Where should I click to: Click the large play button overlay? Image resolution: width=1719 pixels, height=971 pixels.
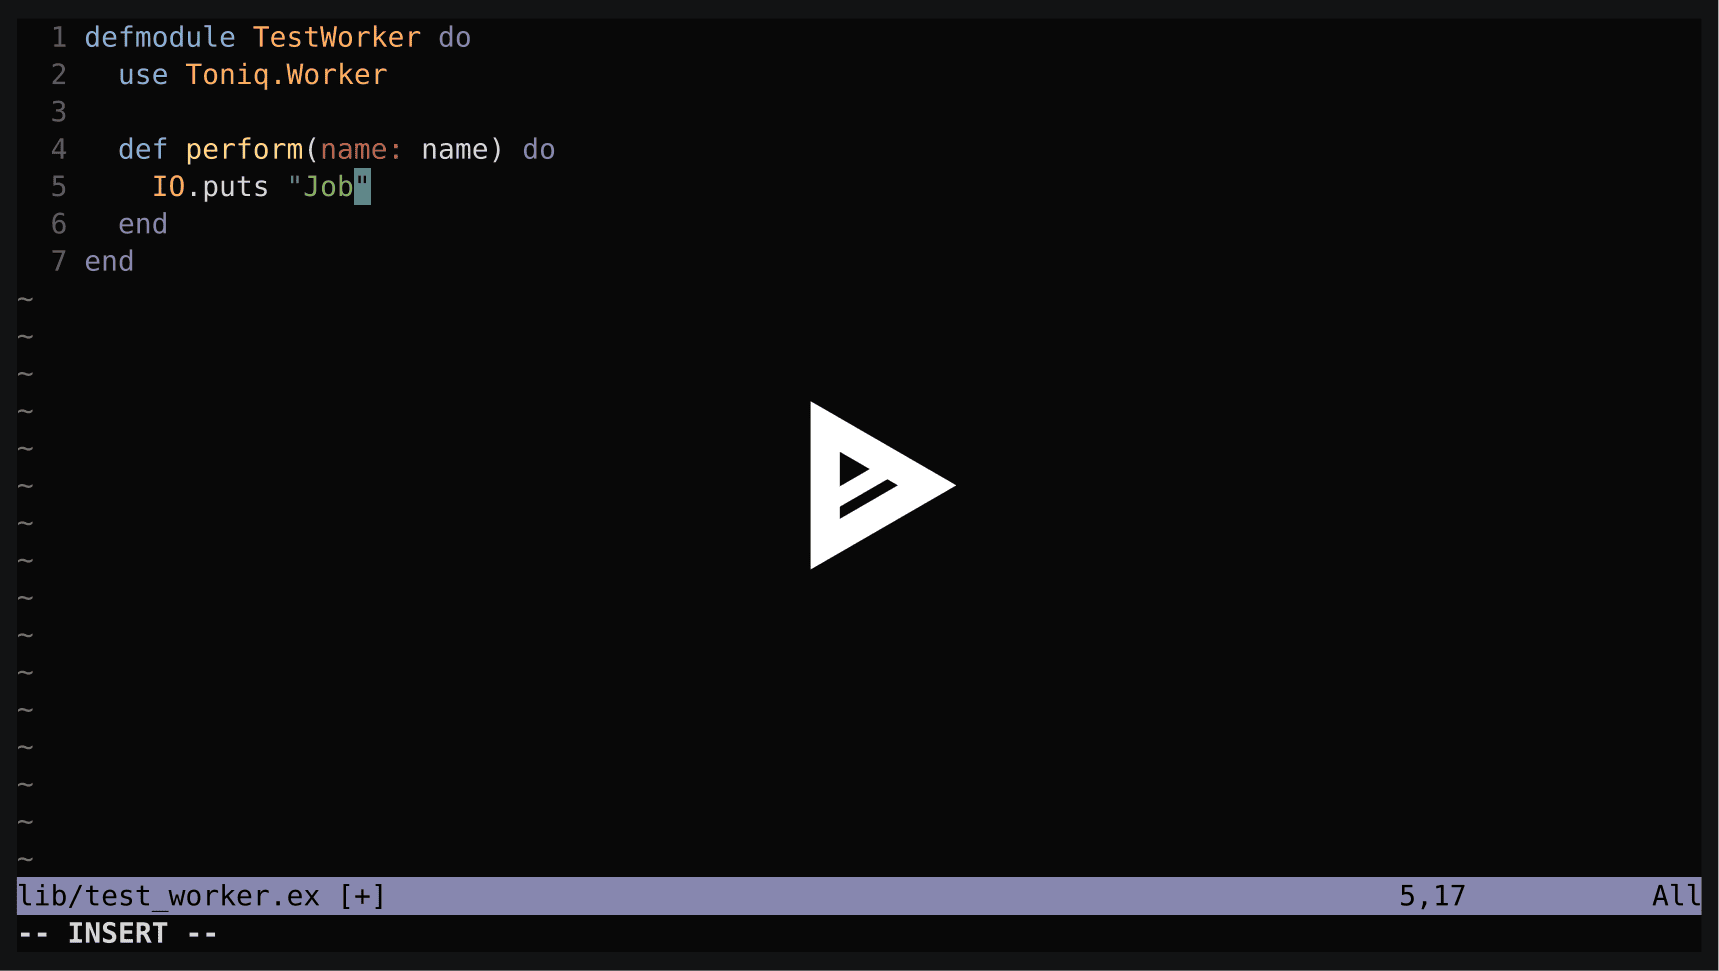pos(880,485)
